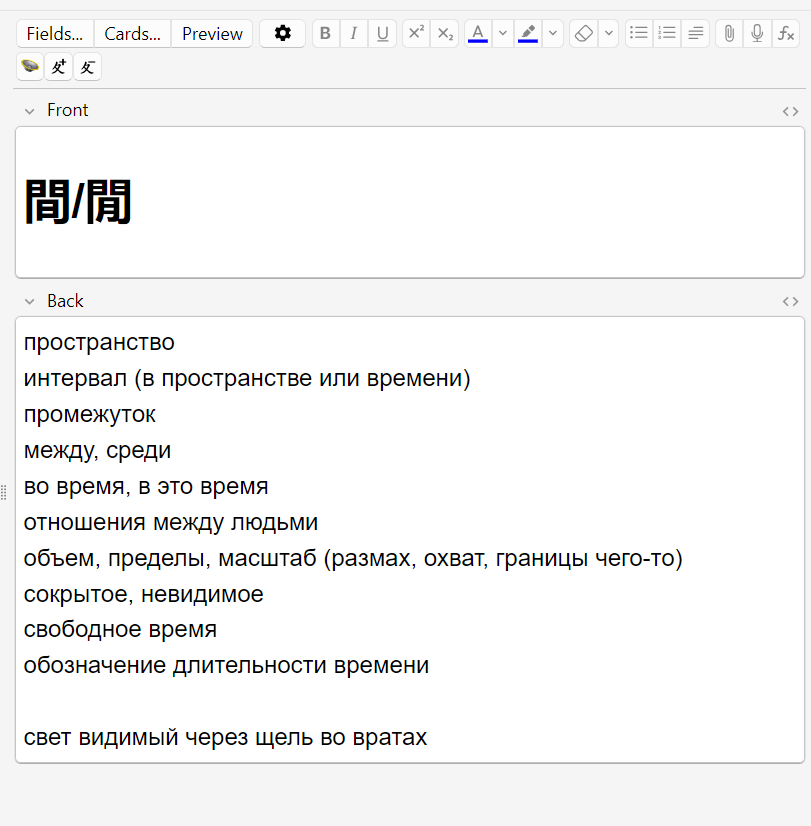Image resolution: width=811 pixels, height=826 pixels.
Task: Apply subscript formatting
Action: [x=445, y=34]
